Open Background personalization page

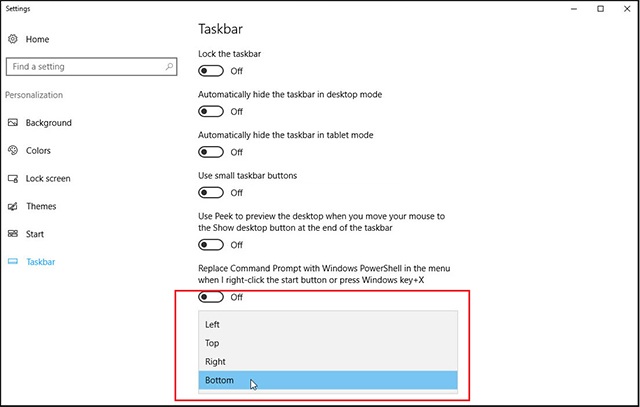click(x=49, y=123)
